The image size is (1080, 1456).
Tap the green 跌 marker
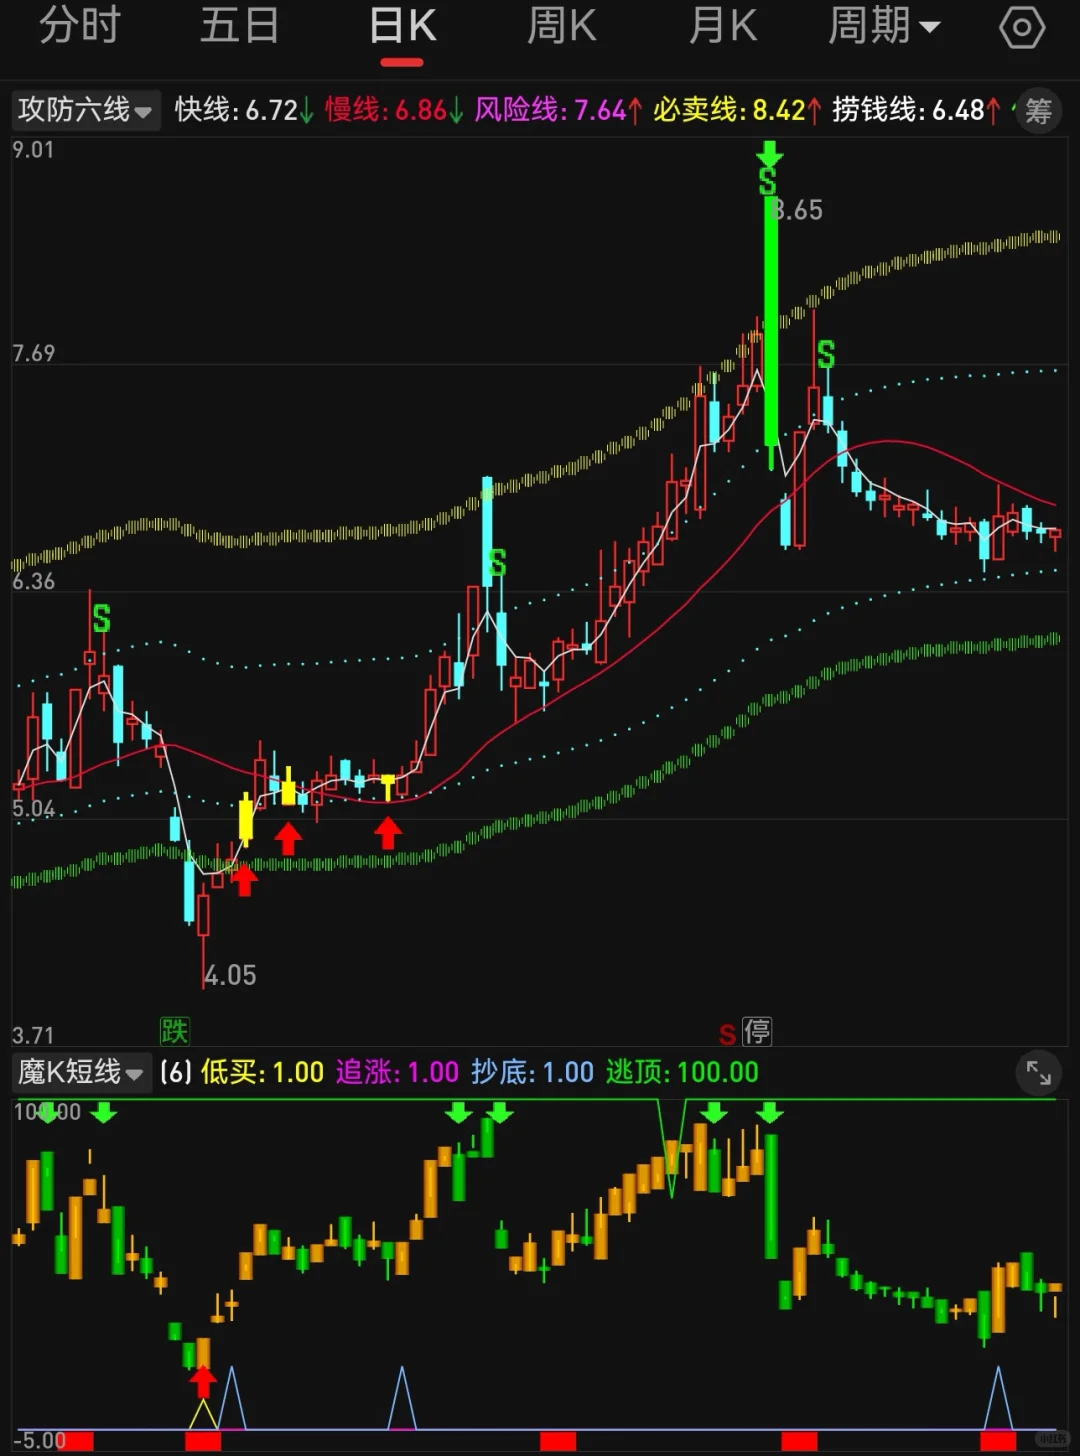(174, 1031)
